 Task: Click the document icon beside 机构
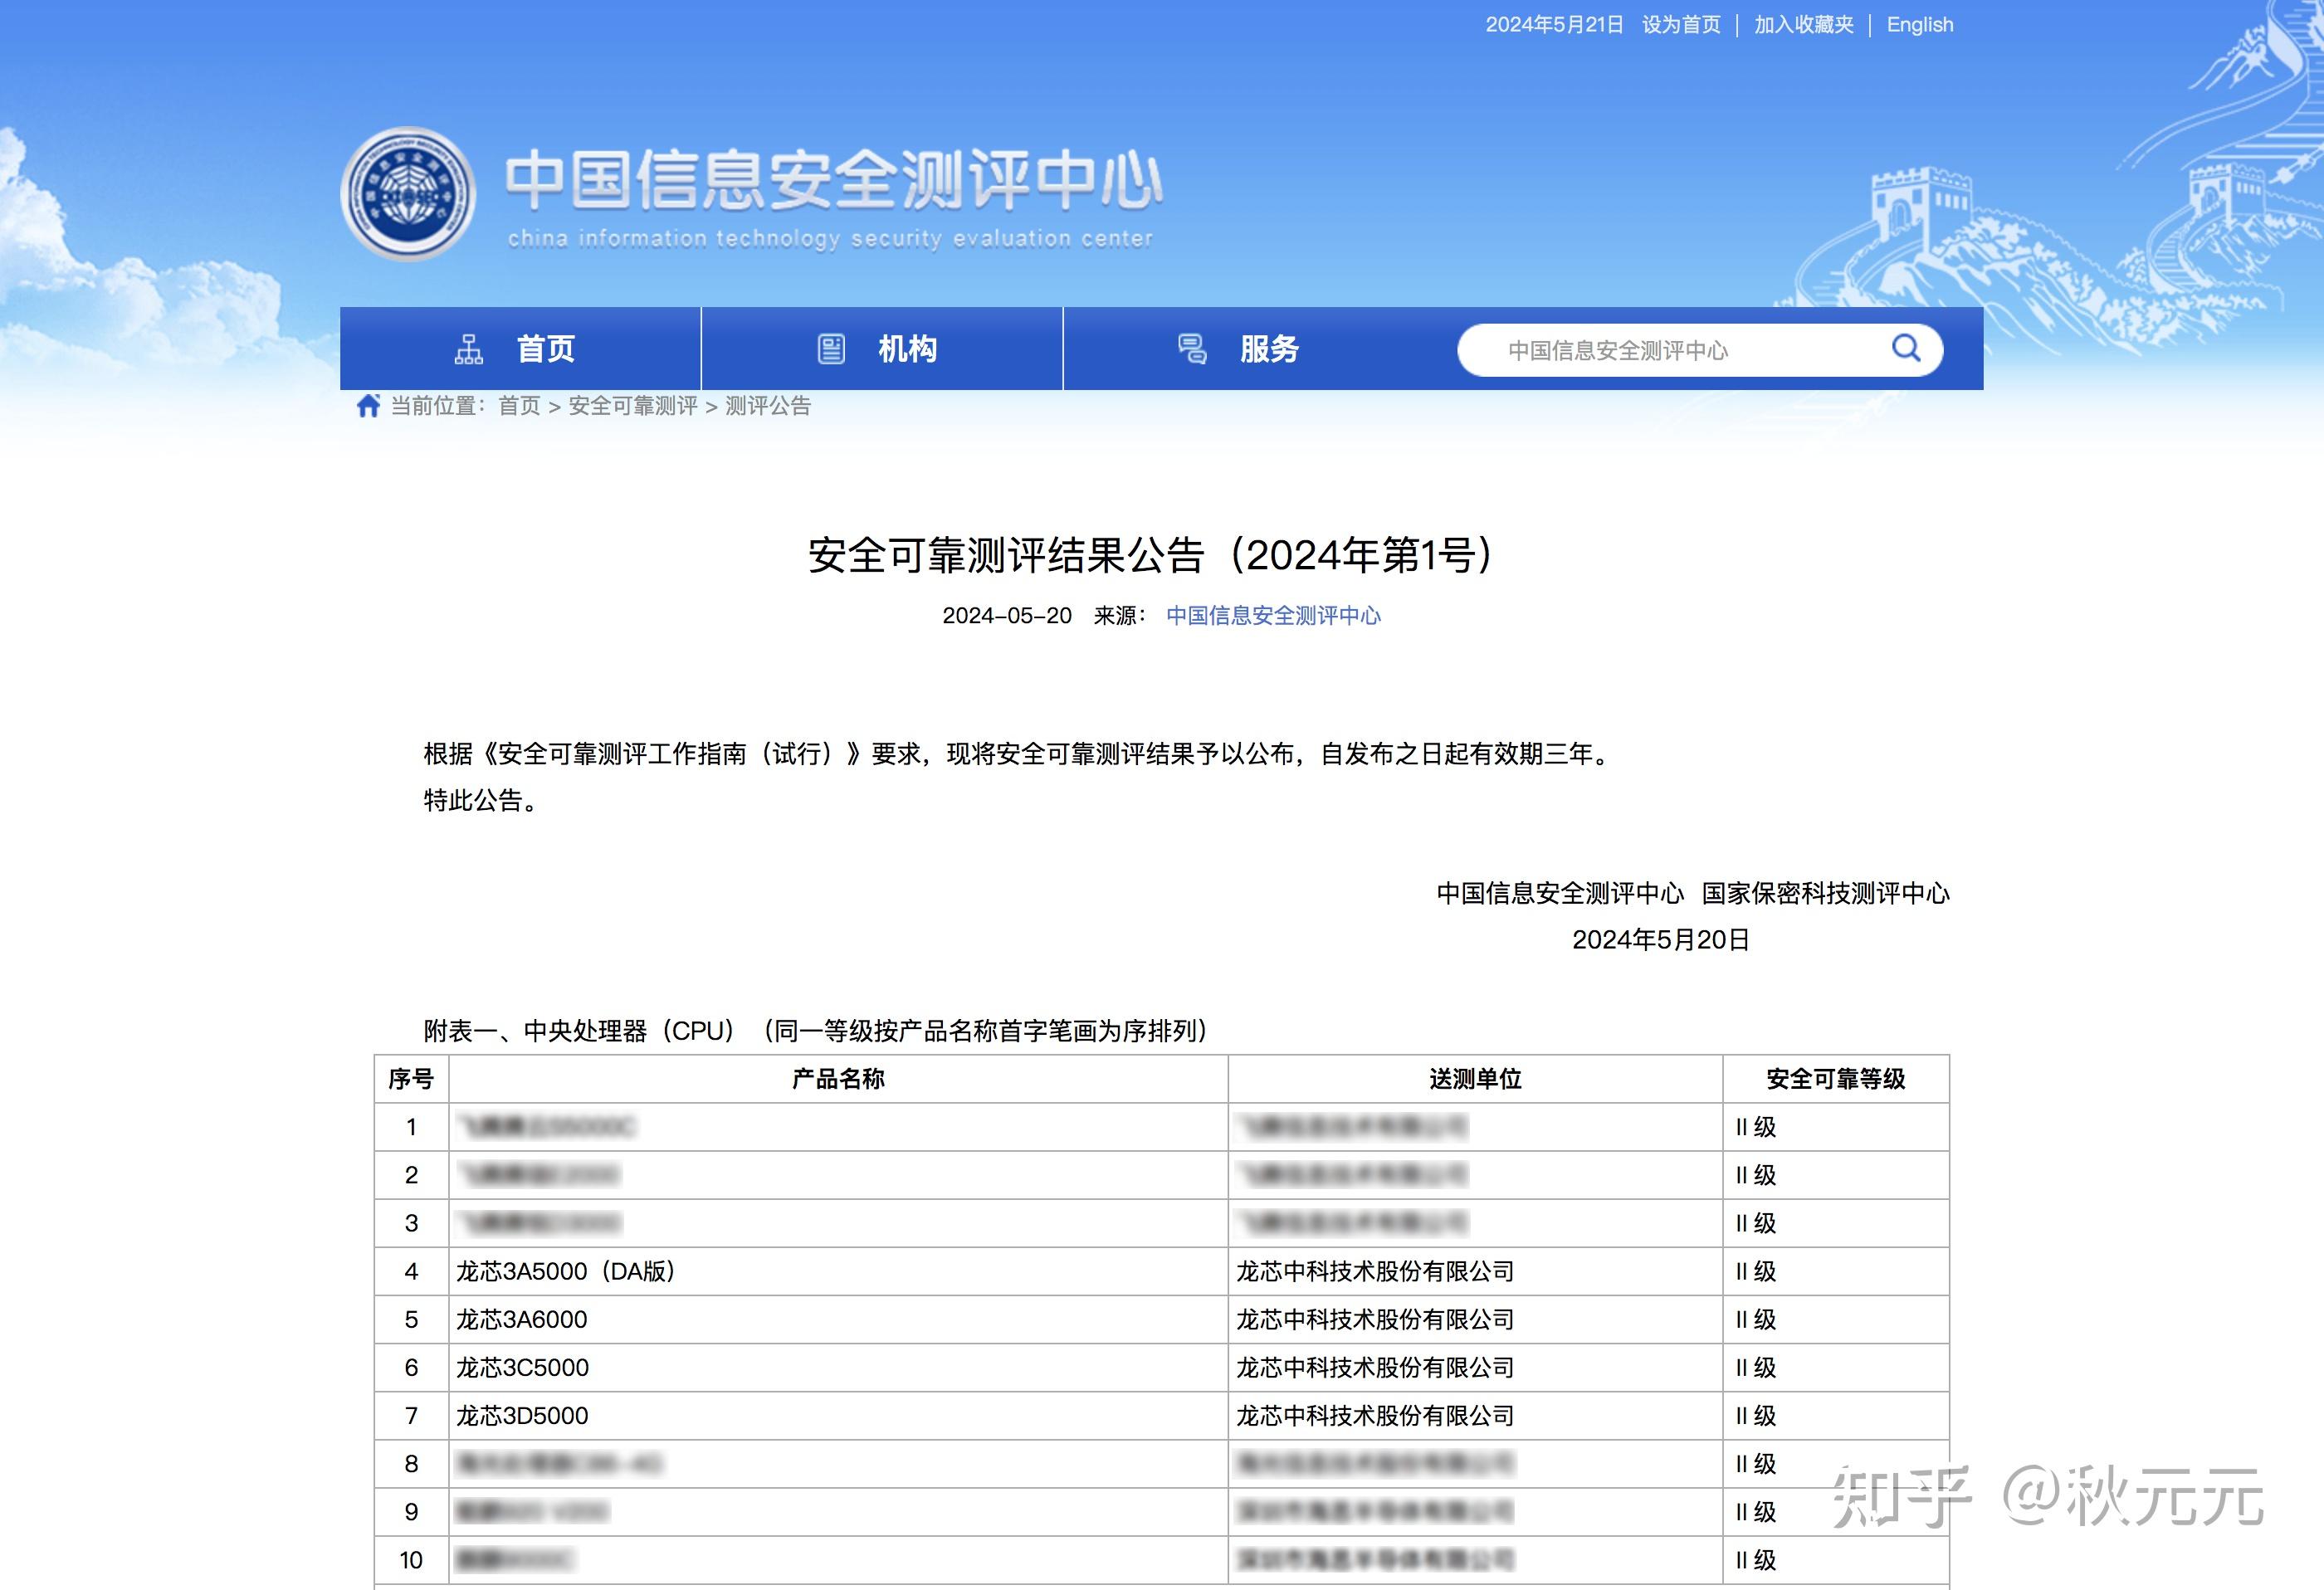point(831,349)
